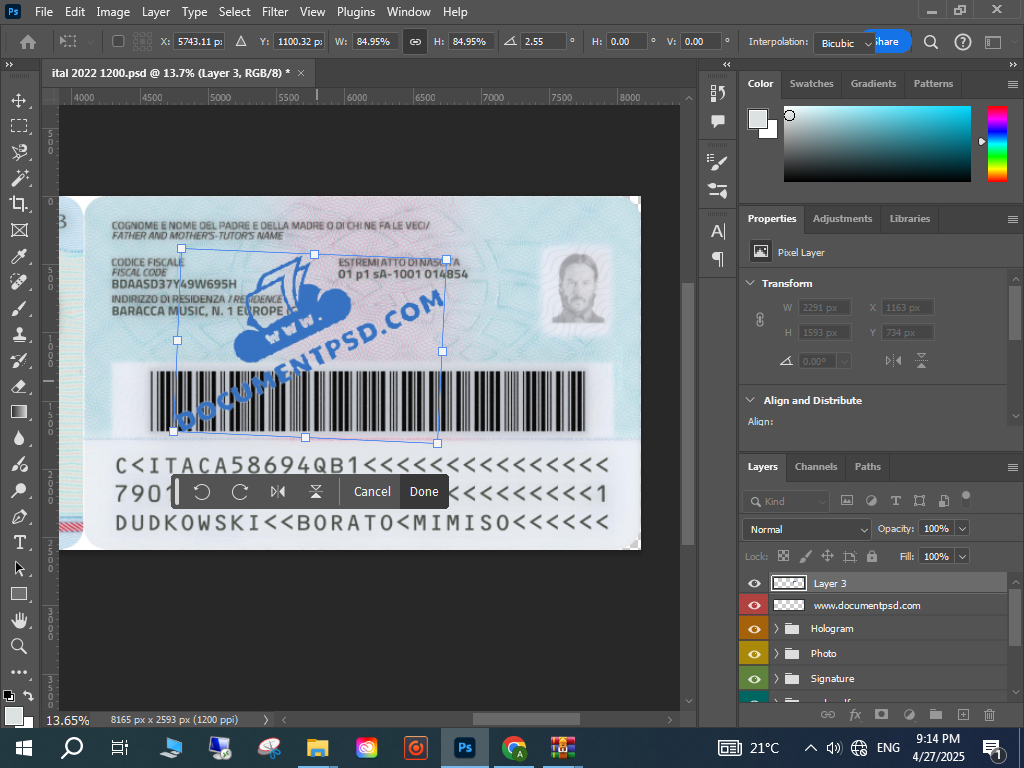The height and width of the screenshot is (768, 1024).
Task: Select the Spot Healing Brush tool
Action: coord(19,282)
